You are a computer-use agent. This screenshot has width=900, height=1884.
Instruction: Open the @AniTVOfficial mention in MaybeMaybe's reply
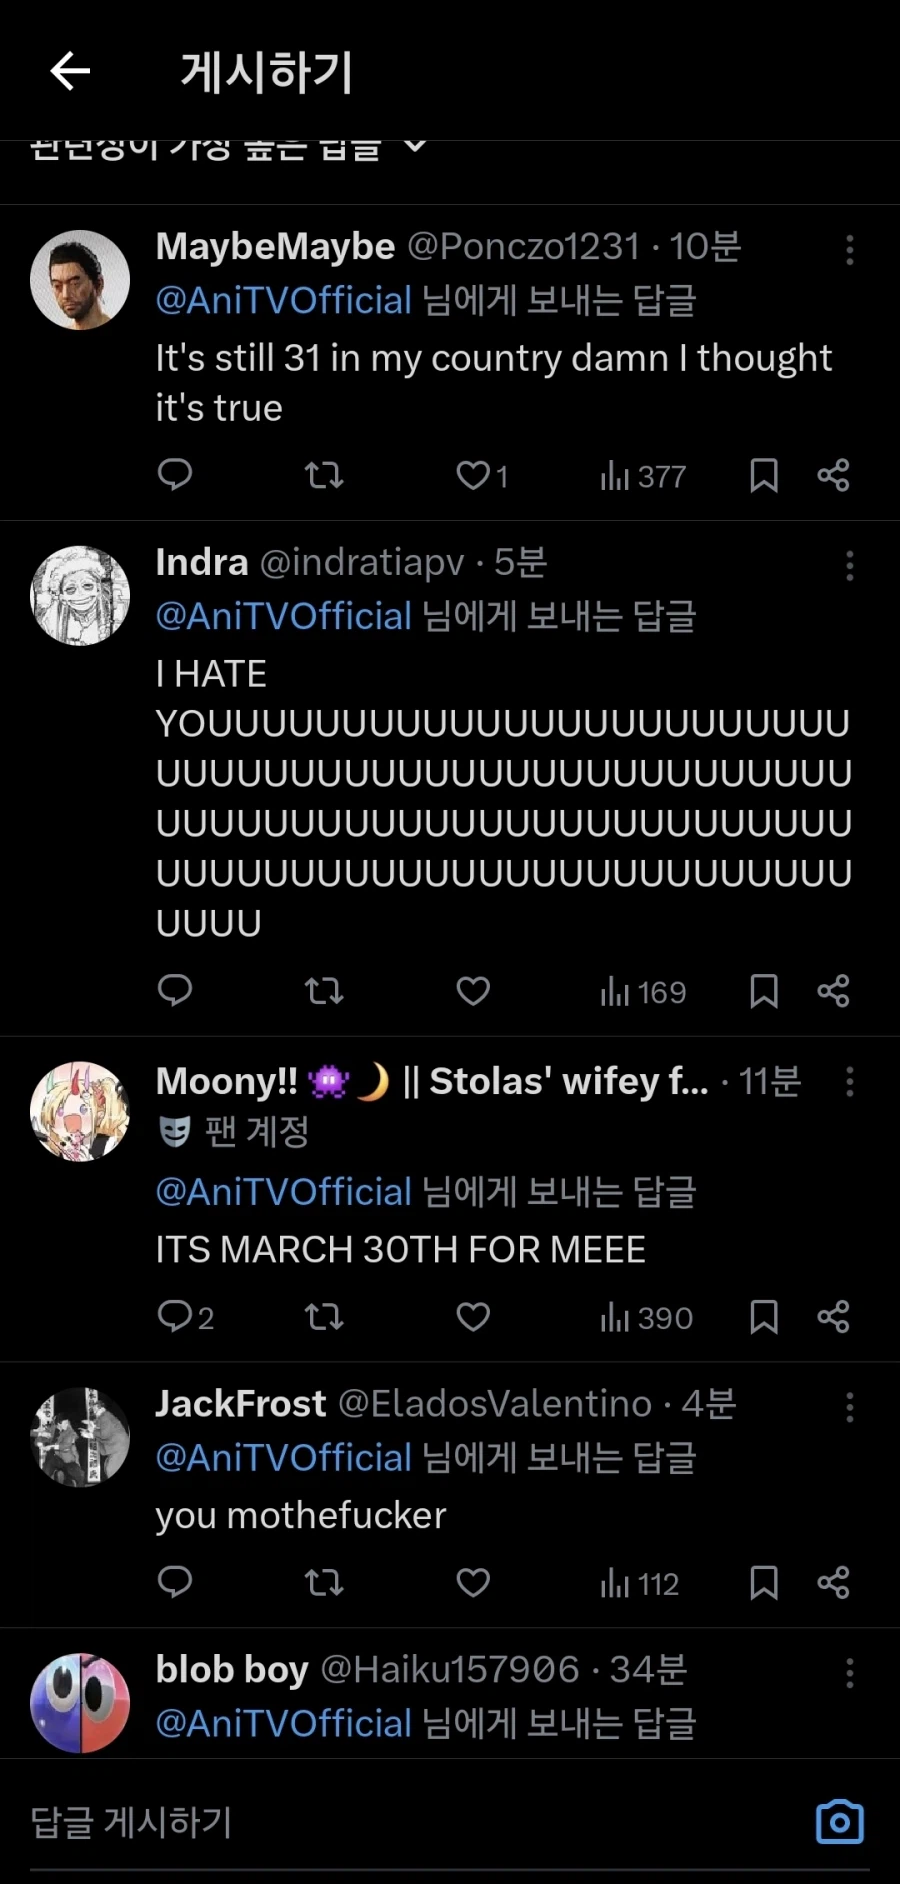[284, 300]
